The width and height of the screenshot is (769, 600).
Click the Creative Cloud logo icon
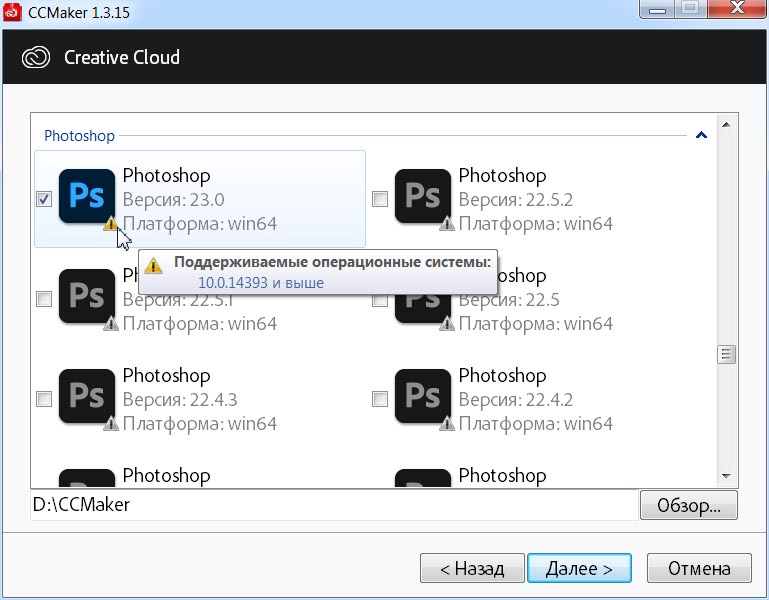pyautogui.click(x=36, y=57)
